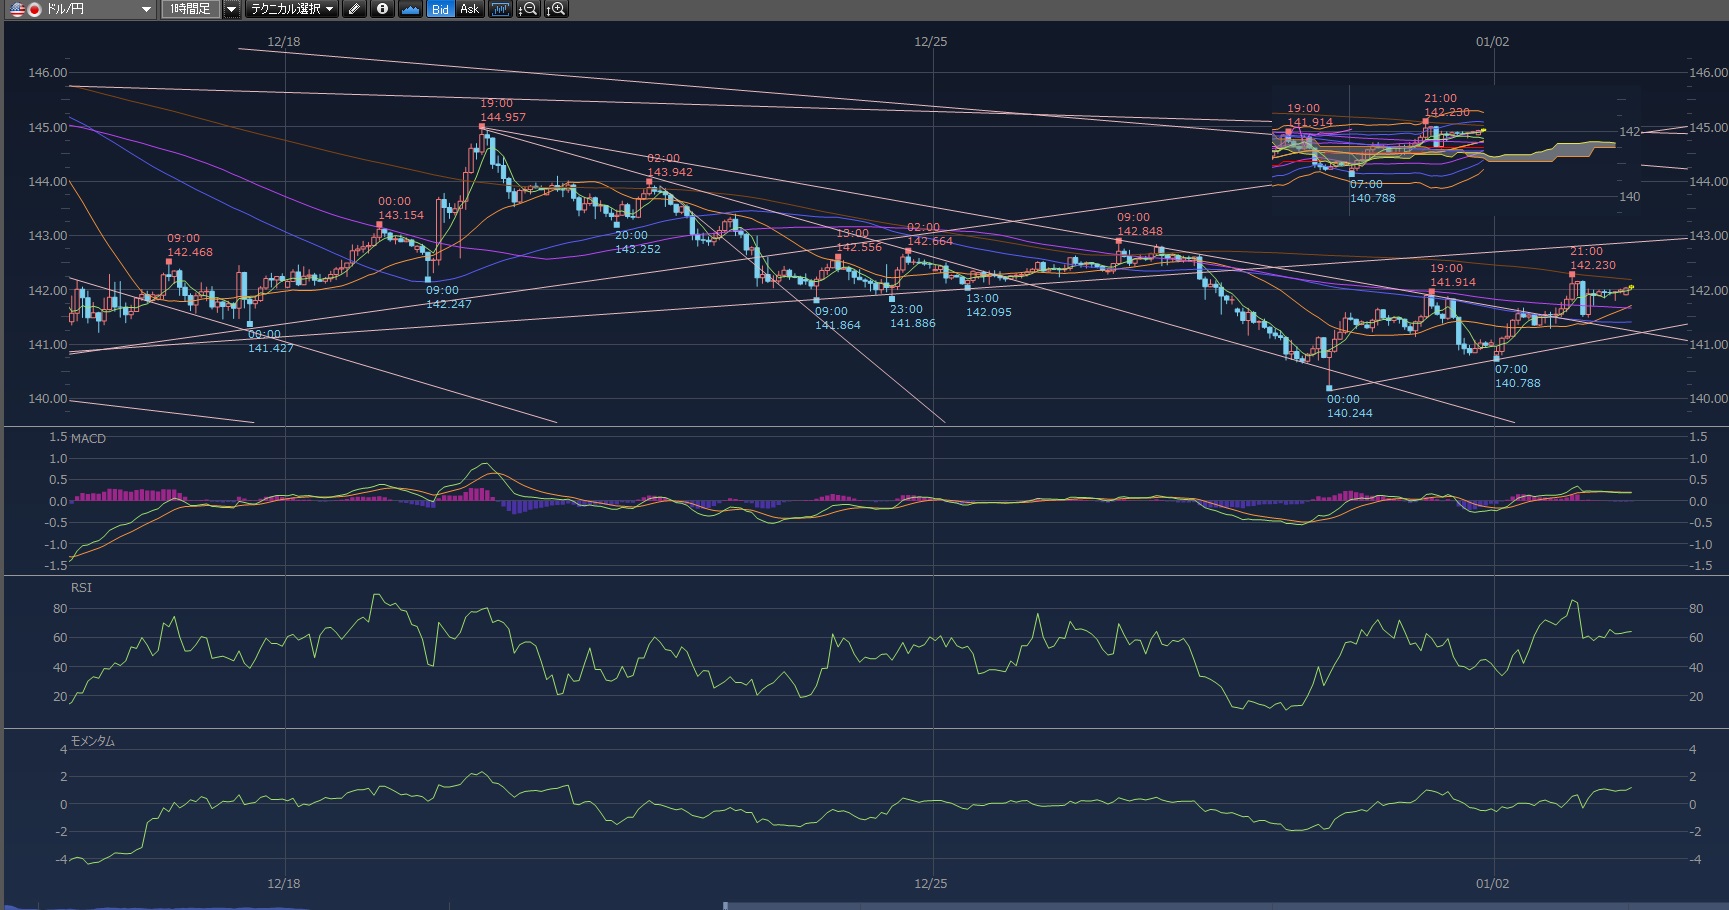This screenshot has height=910, width=1729.
Task: Zoom in the chart with magnifier
Action: tap(556, 9)
